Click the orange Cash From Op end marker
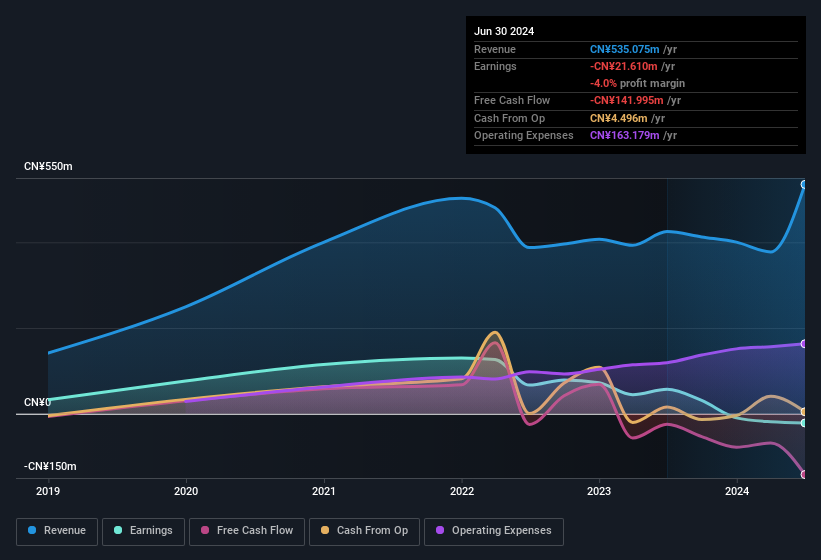This screenshot has height=560, width=821. 804,412
